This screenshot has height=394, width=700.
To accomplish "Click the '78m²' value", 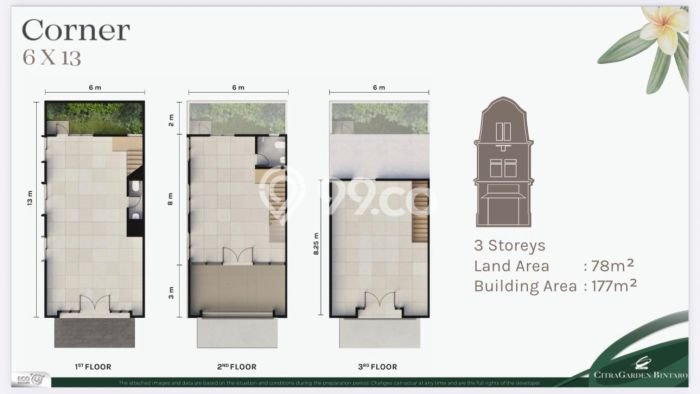I will pyautogui.click(x=612, y=265).
